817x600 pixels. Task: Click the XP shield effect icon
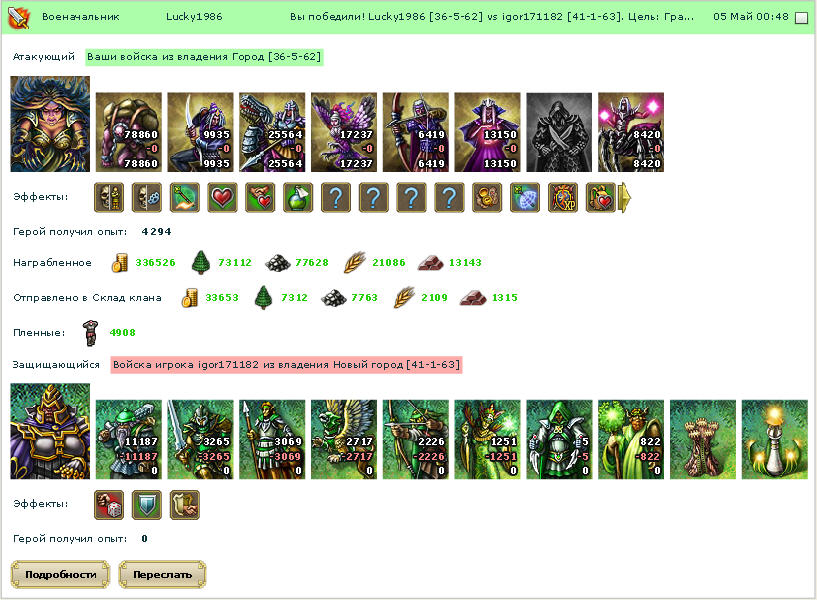pos(563,197)
